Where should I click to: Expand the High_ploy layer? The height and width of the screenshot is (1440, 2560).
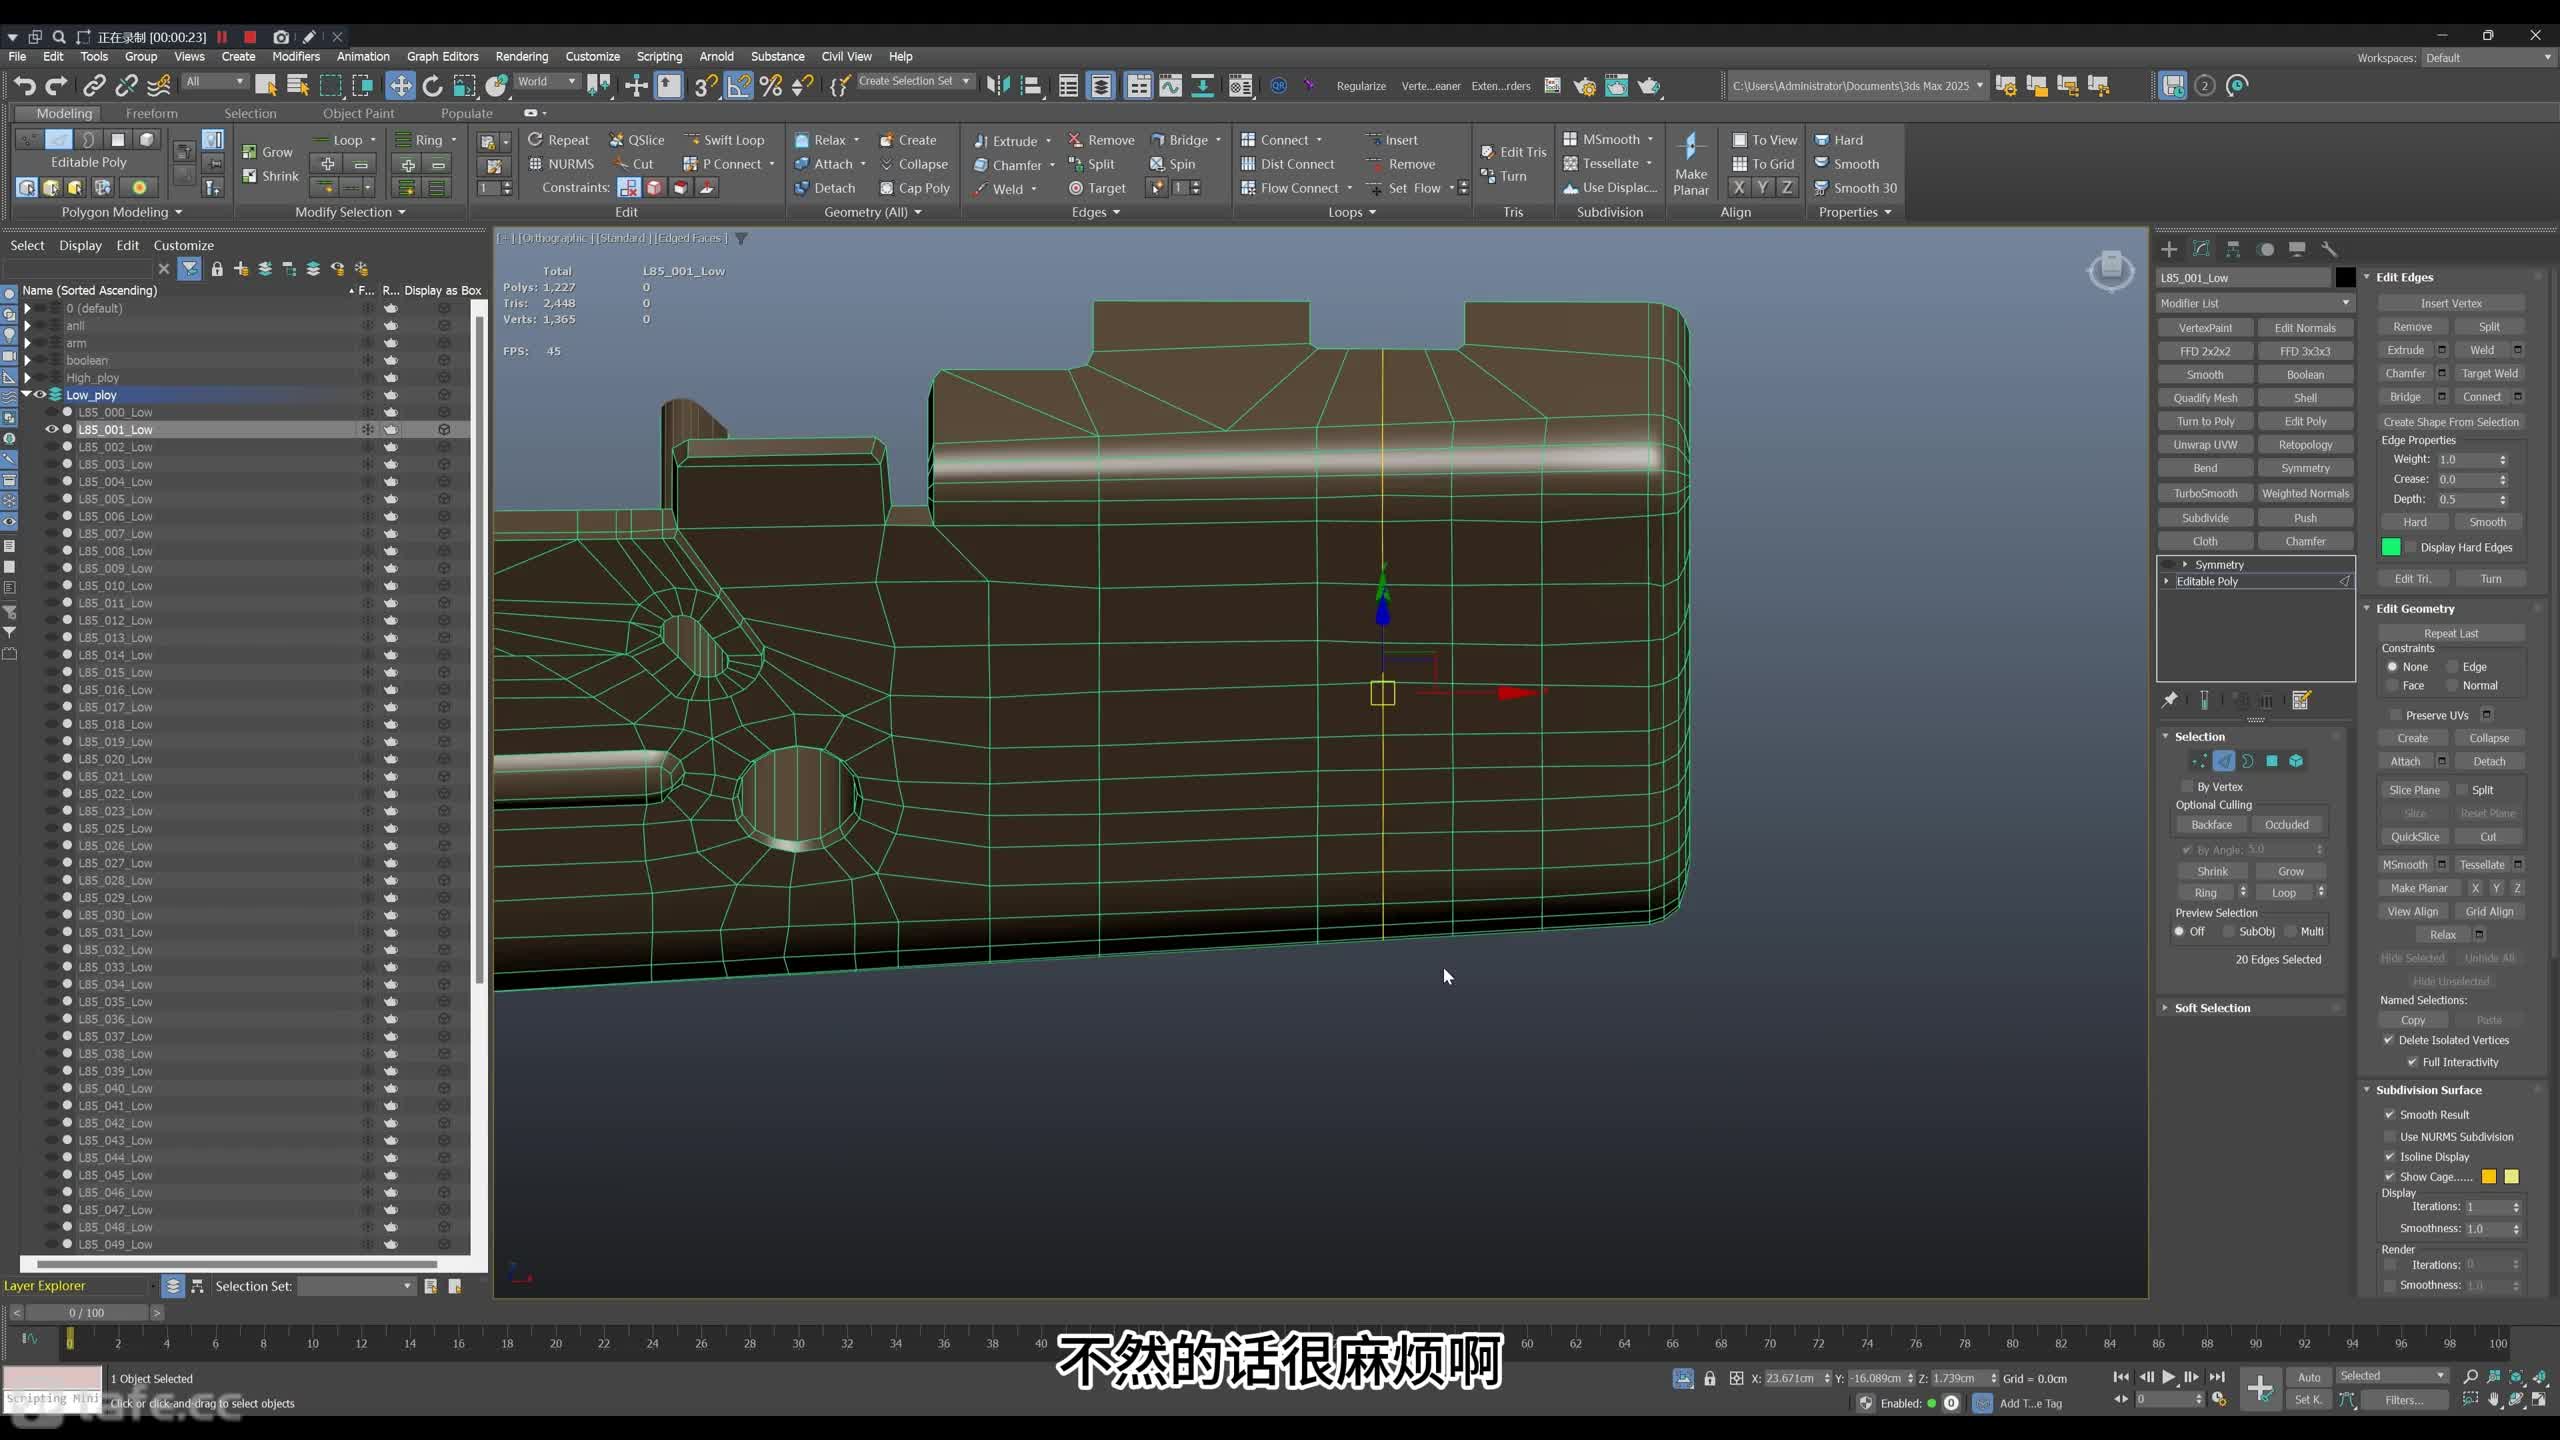coord(27,378)
